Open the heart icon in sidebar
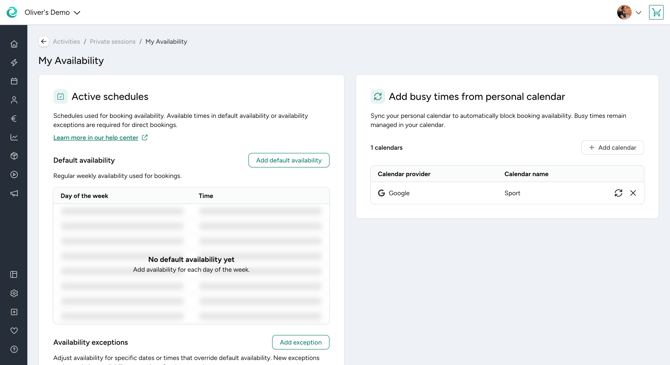Screen dimensions: 670x365 (14, 330)
